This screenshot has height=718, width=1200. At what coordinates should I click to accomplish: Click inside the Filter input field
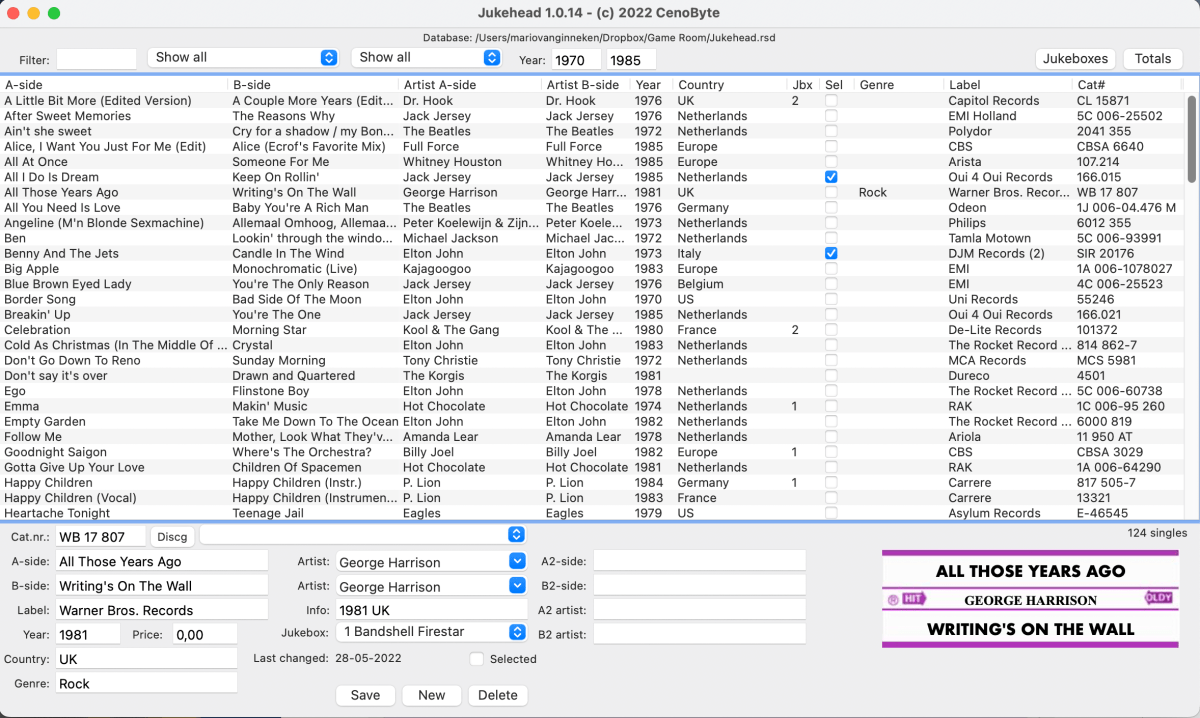click(x=96, y=59)
